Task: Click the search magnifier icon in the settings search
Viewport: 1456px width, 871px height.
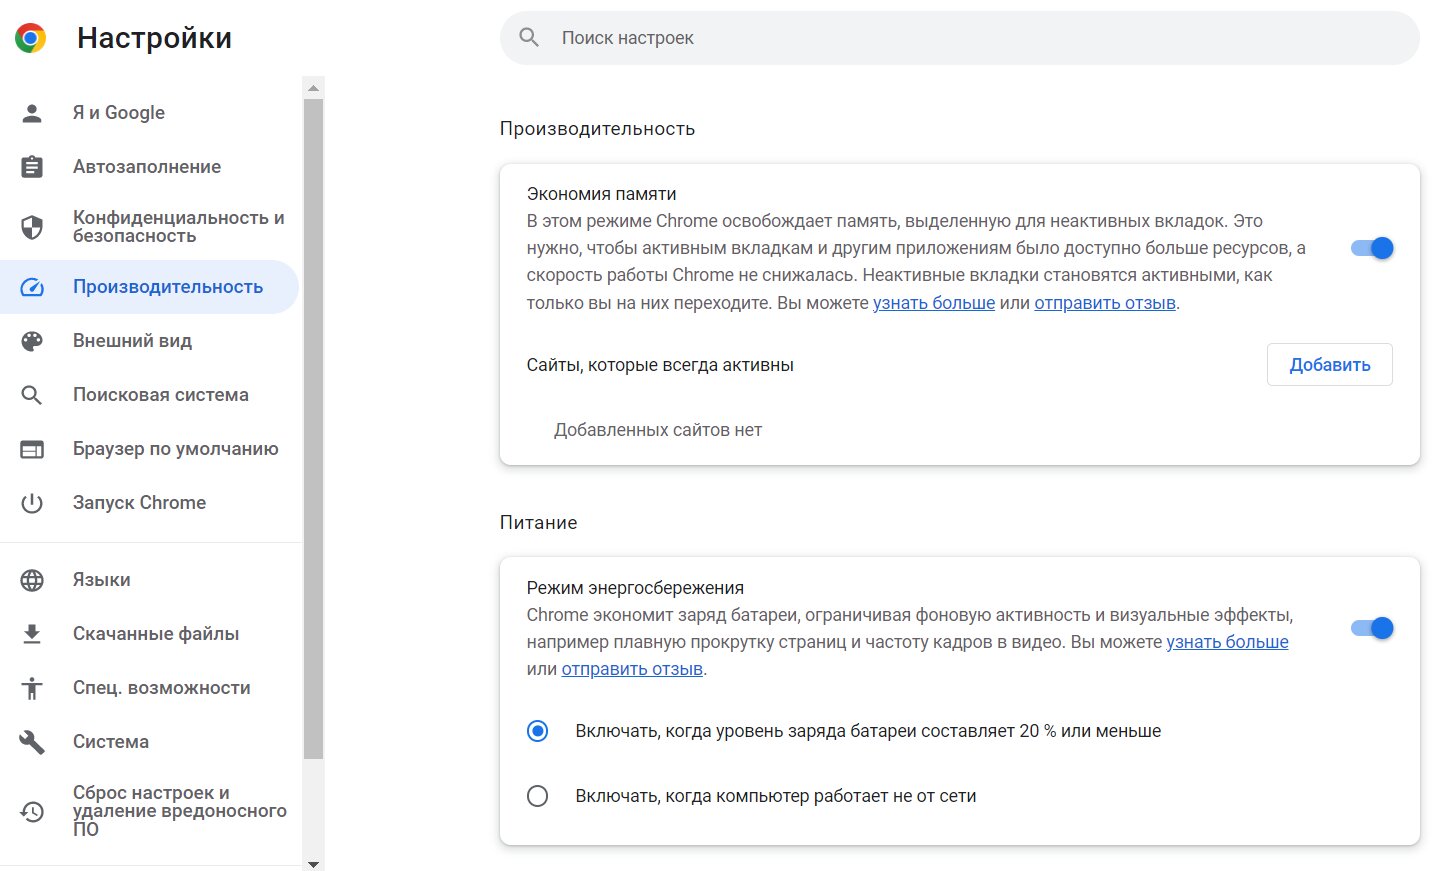Action: pyautogui.click(x=529, y=38)
